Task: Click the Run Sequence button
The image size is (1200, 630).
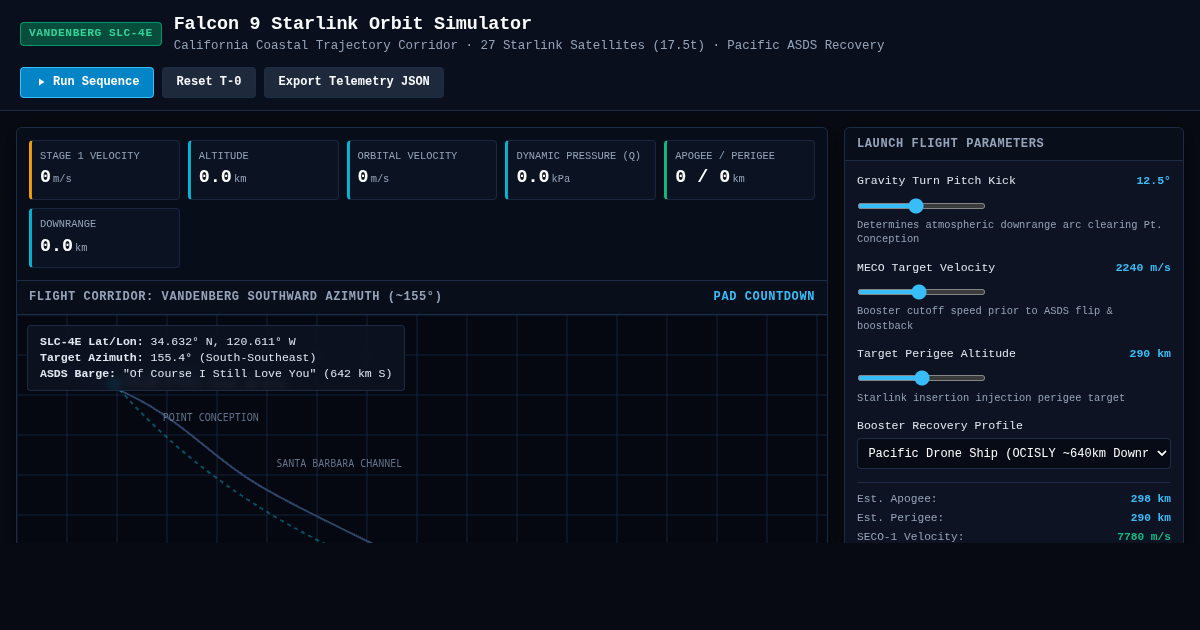Action: tap(87, 82)
